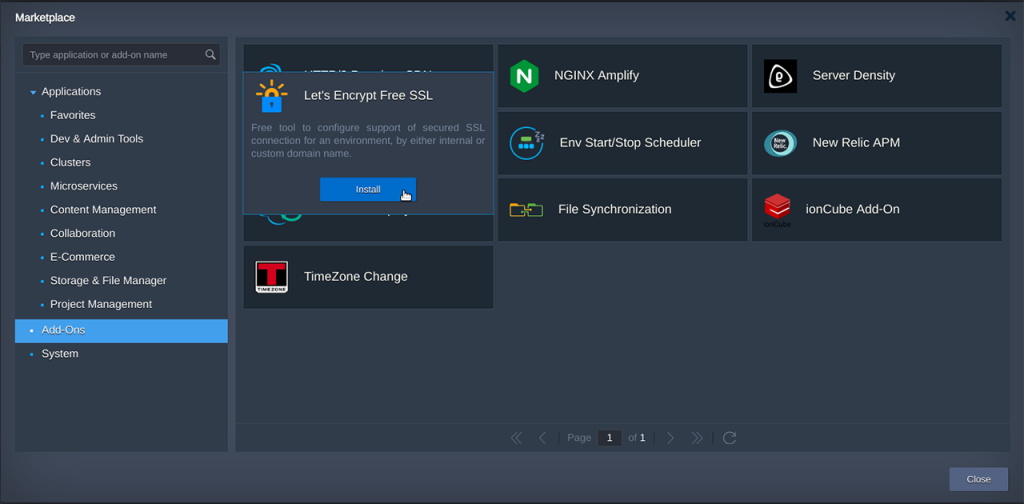The height and width of the screenshot is (504, 1024).
Task: Open the Microservices category
Action: click(x=84, y=186)
